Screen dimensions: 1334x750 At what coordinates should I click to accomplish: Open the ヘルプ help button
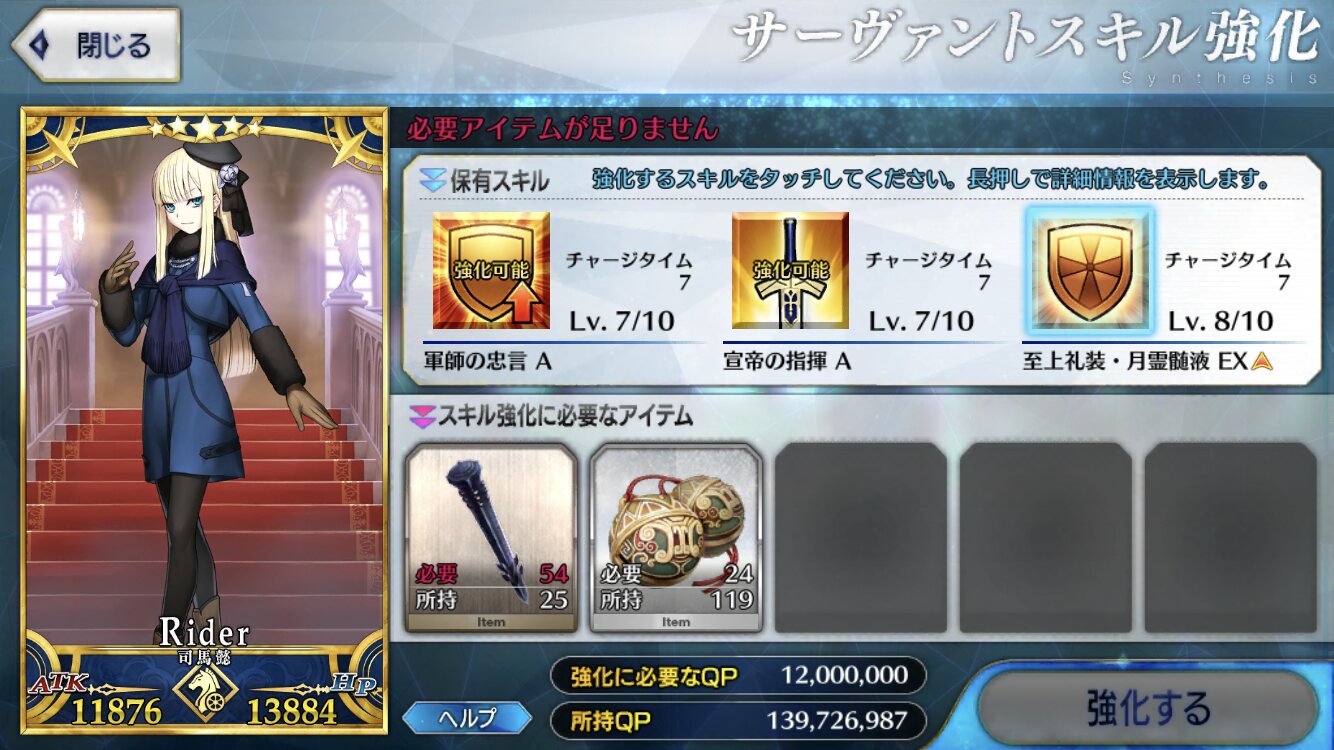point(467,718)
